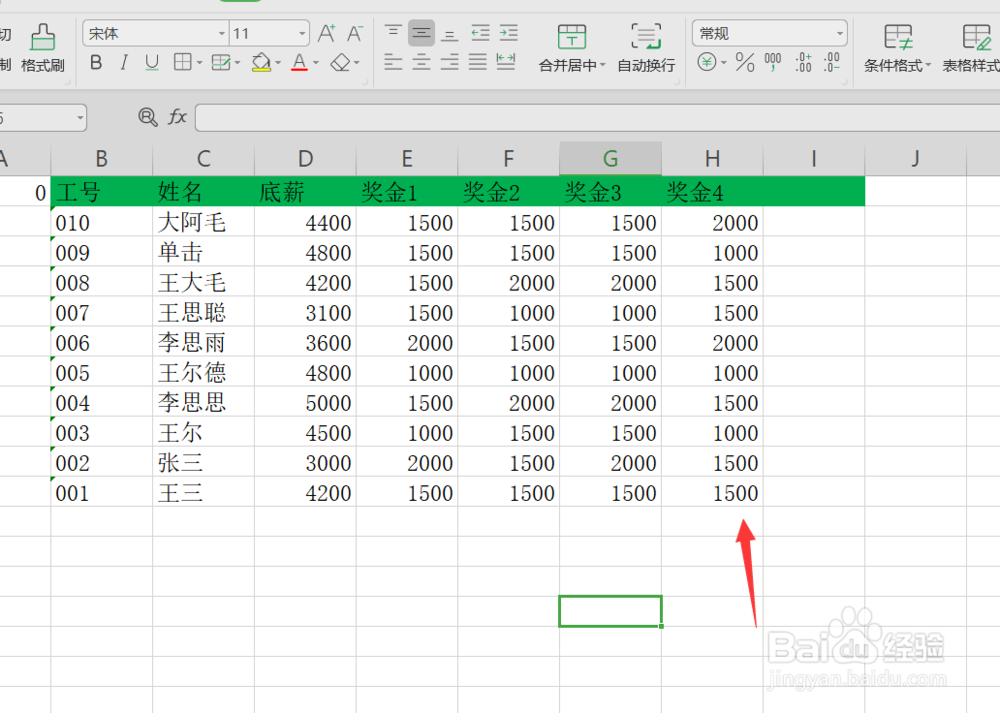Apply percent style
The image size is (1000, 713).
744,62
